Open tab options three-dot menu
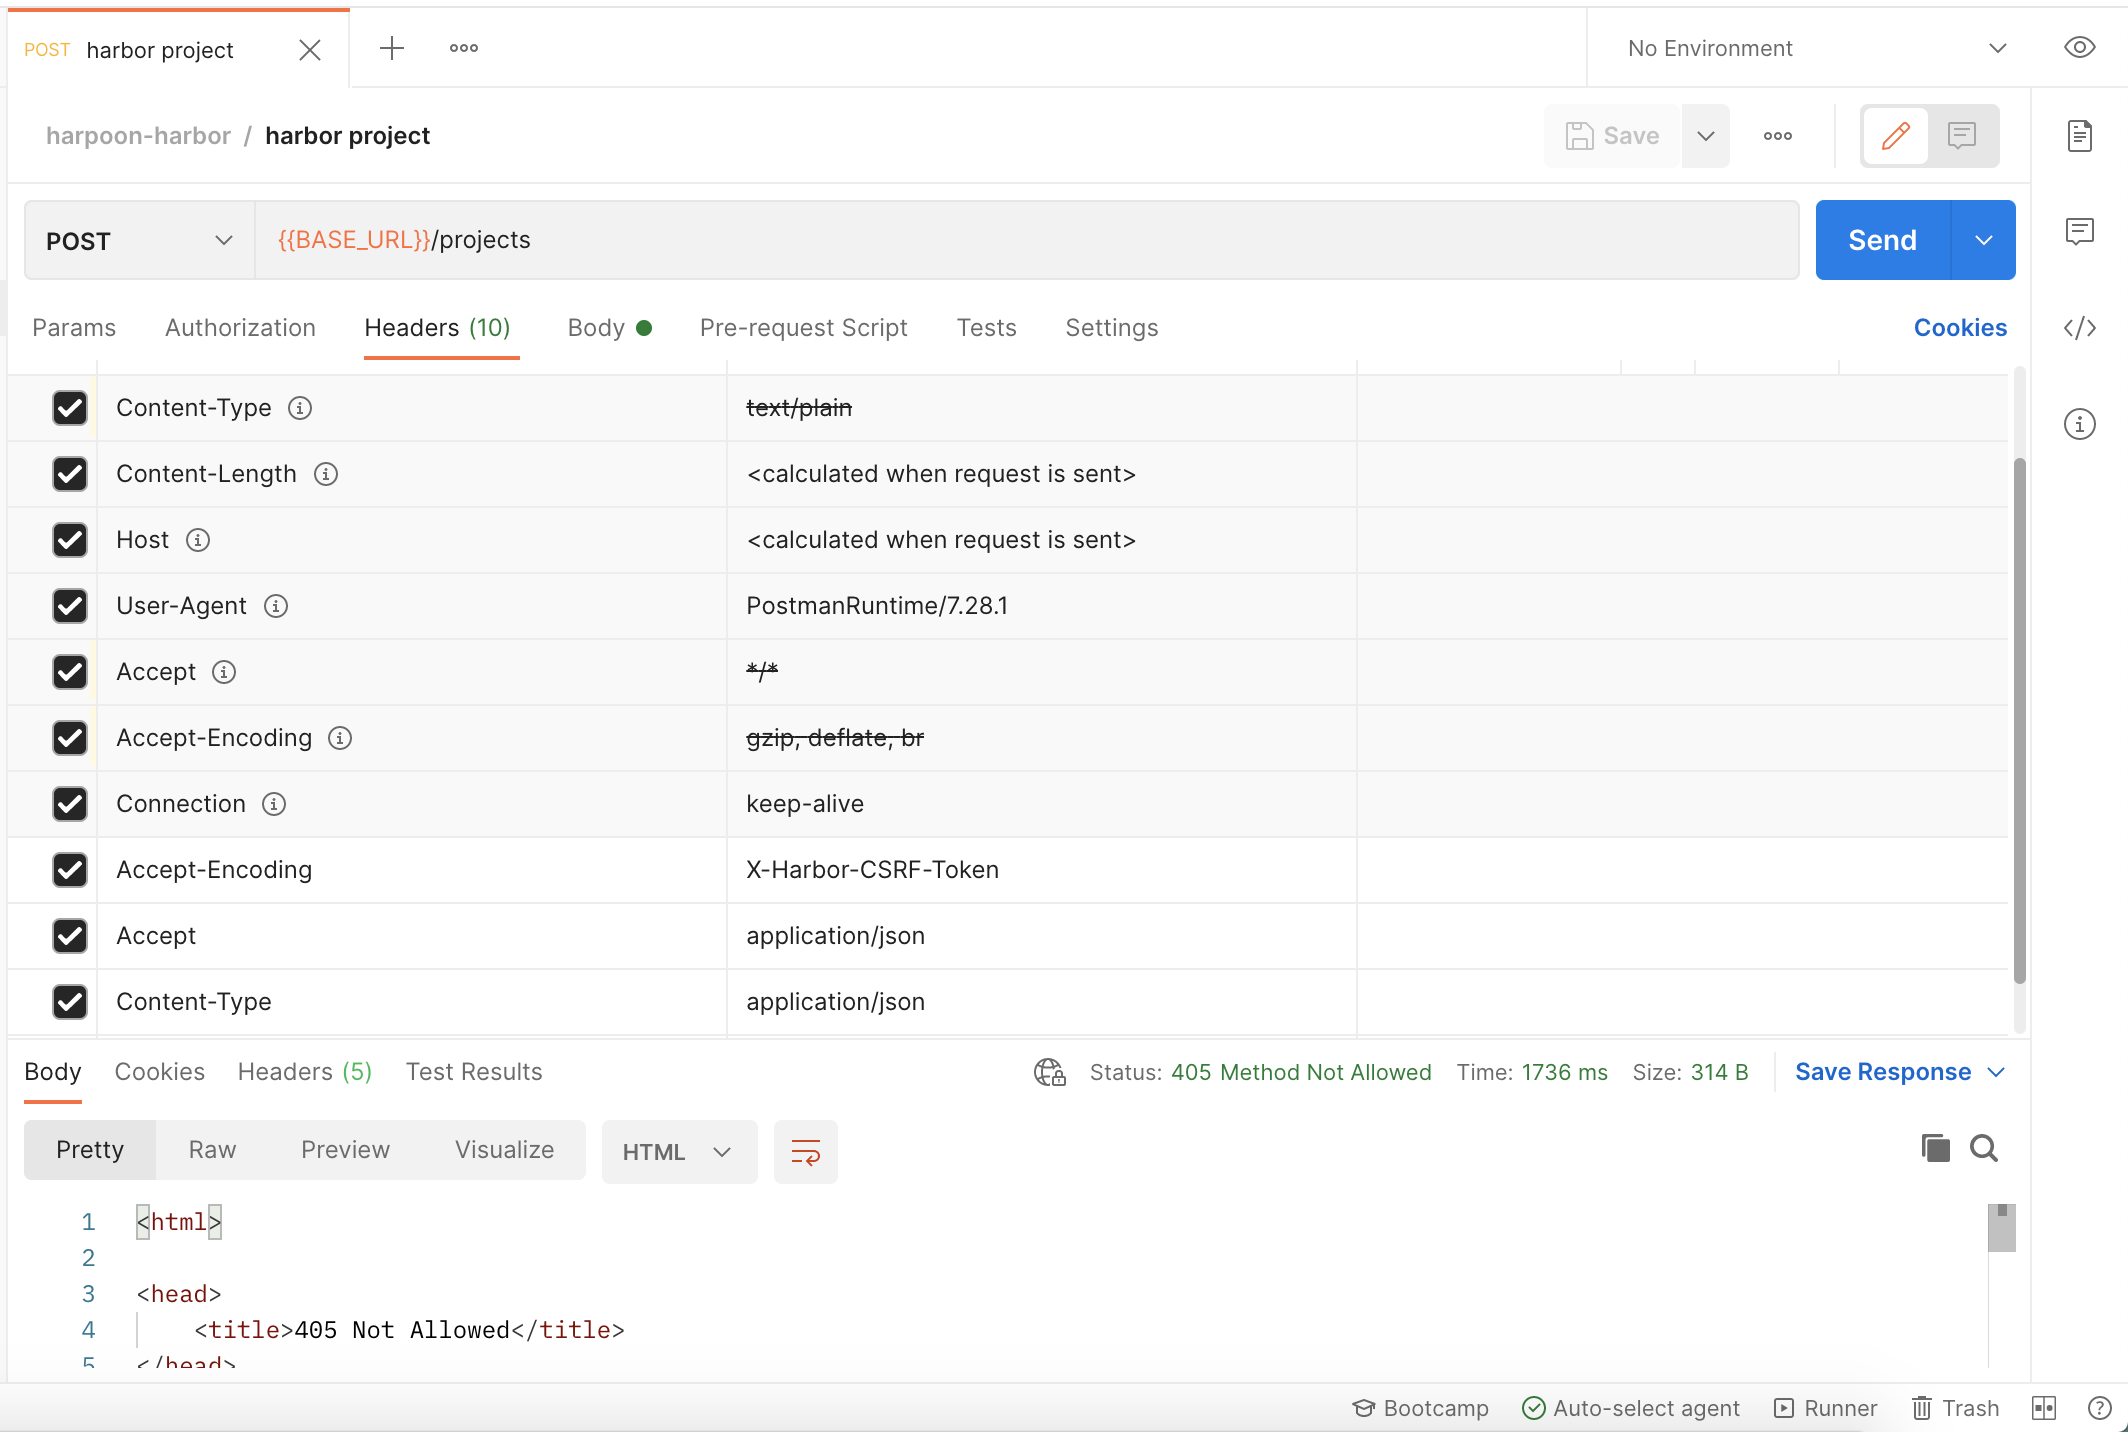The width and height of the screenshot is (2128, 1432). [x=463, y=48]
